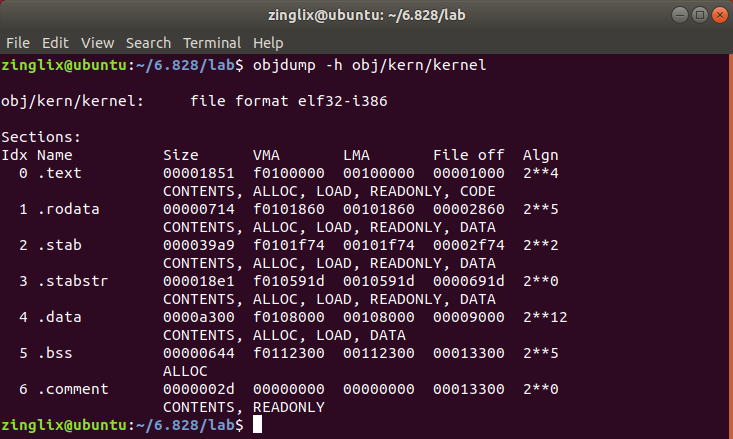Screen dimensions: 733x439
Task: Open the Help menu
Action: 268,43
